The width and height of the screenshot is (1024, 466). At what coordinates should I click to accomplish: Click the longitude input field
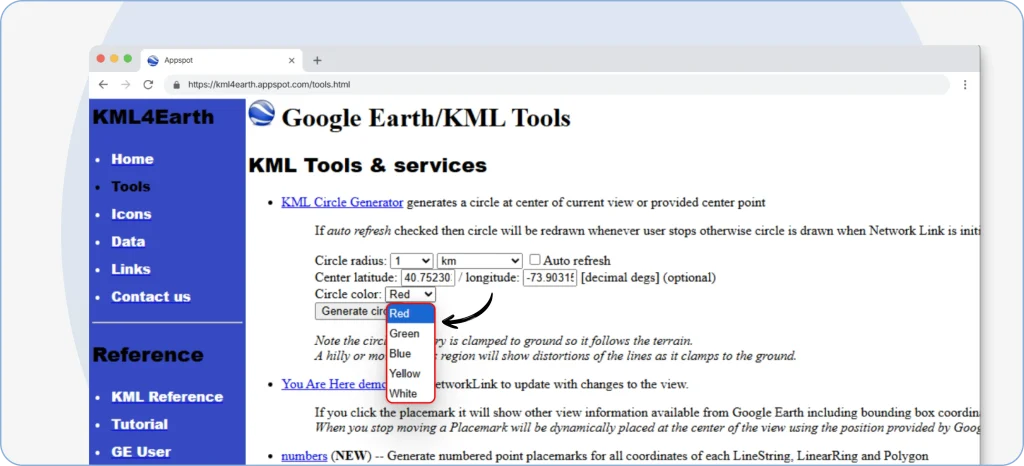click(x=549, y=277)
